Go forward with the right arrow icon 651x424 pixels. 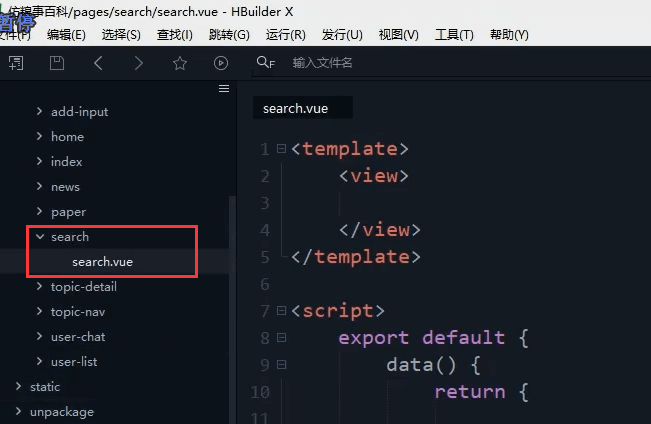pyautogui.click(x=139, y=63)
